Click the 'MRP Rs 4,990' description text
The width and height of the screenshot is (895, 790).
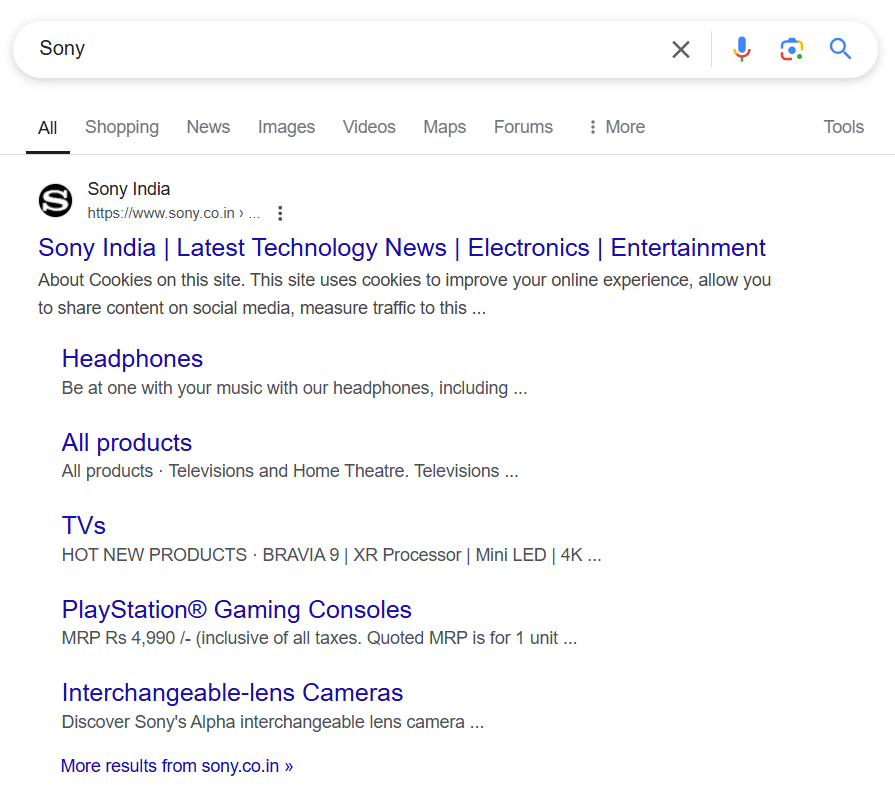(320, 638)
